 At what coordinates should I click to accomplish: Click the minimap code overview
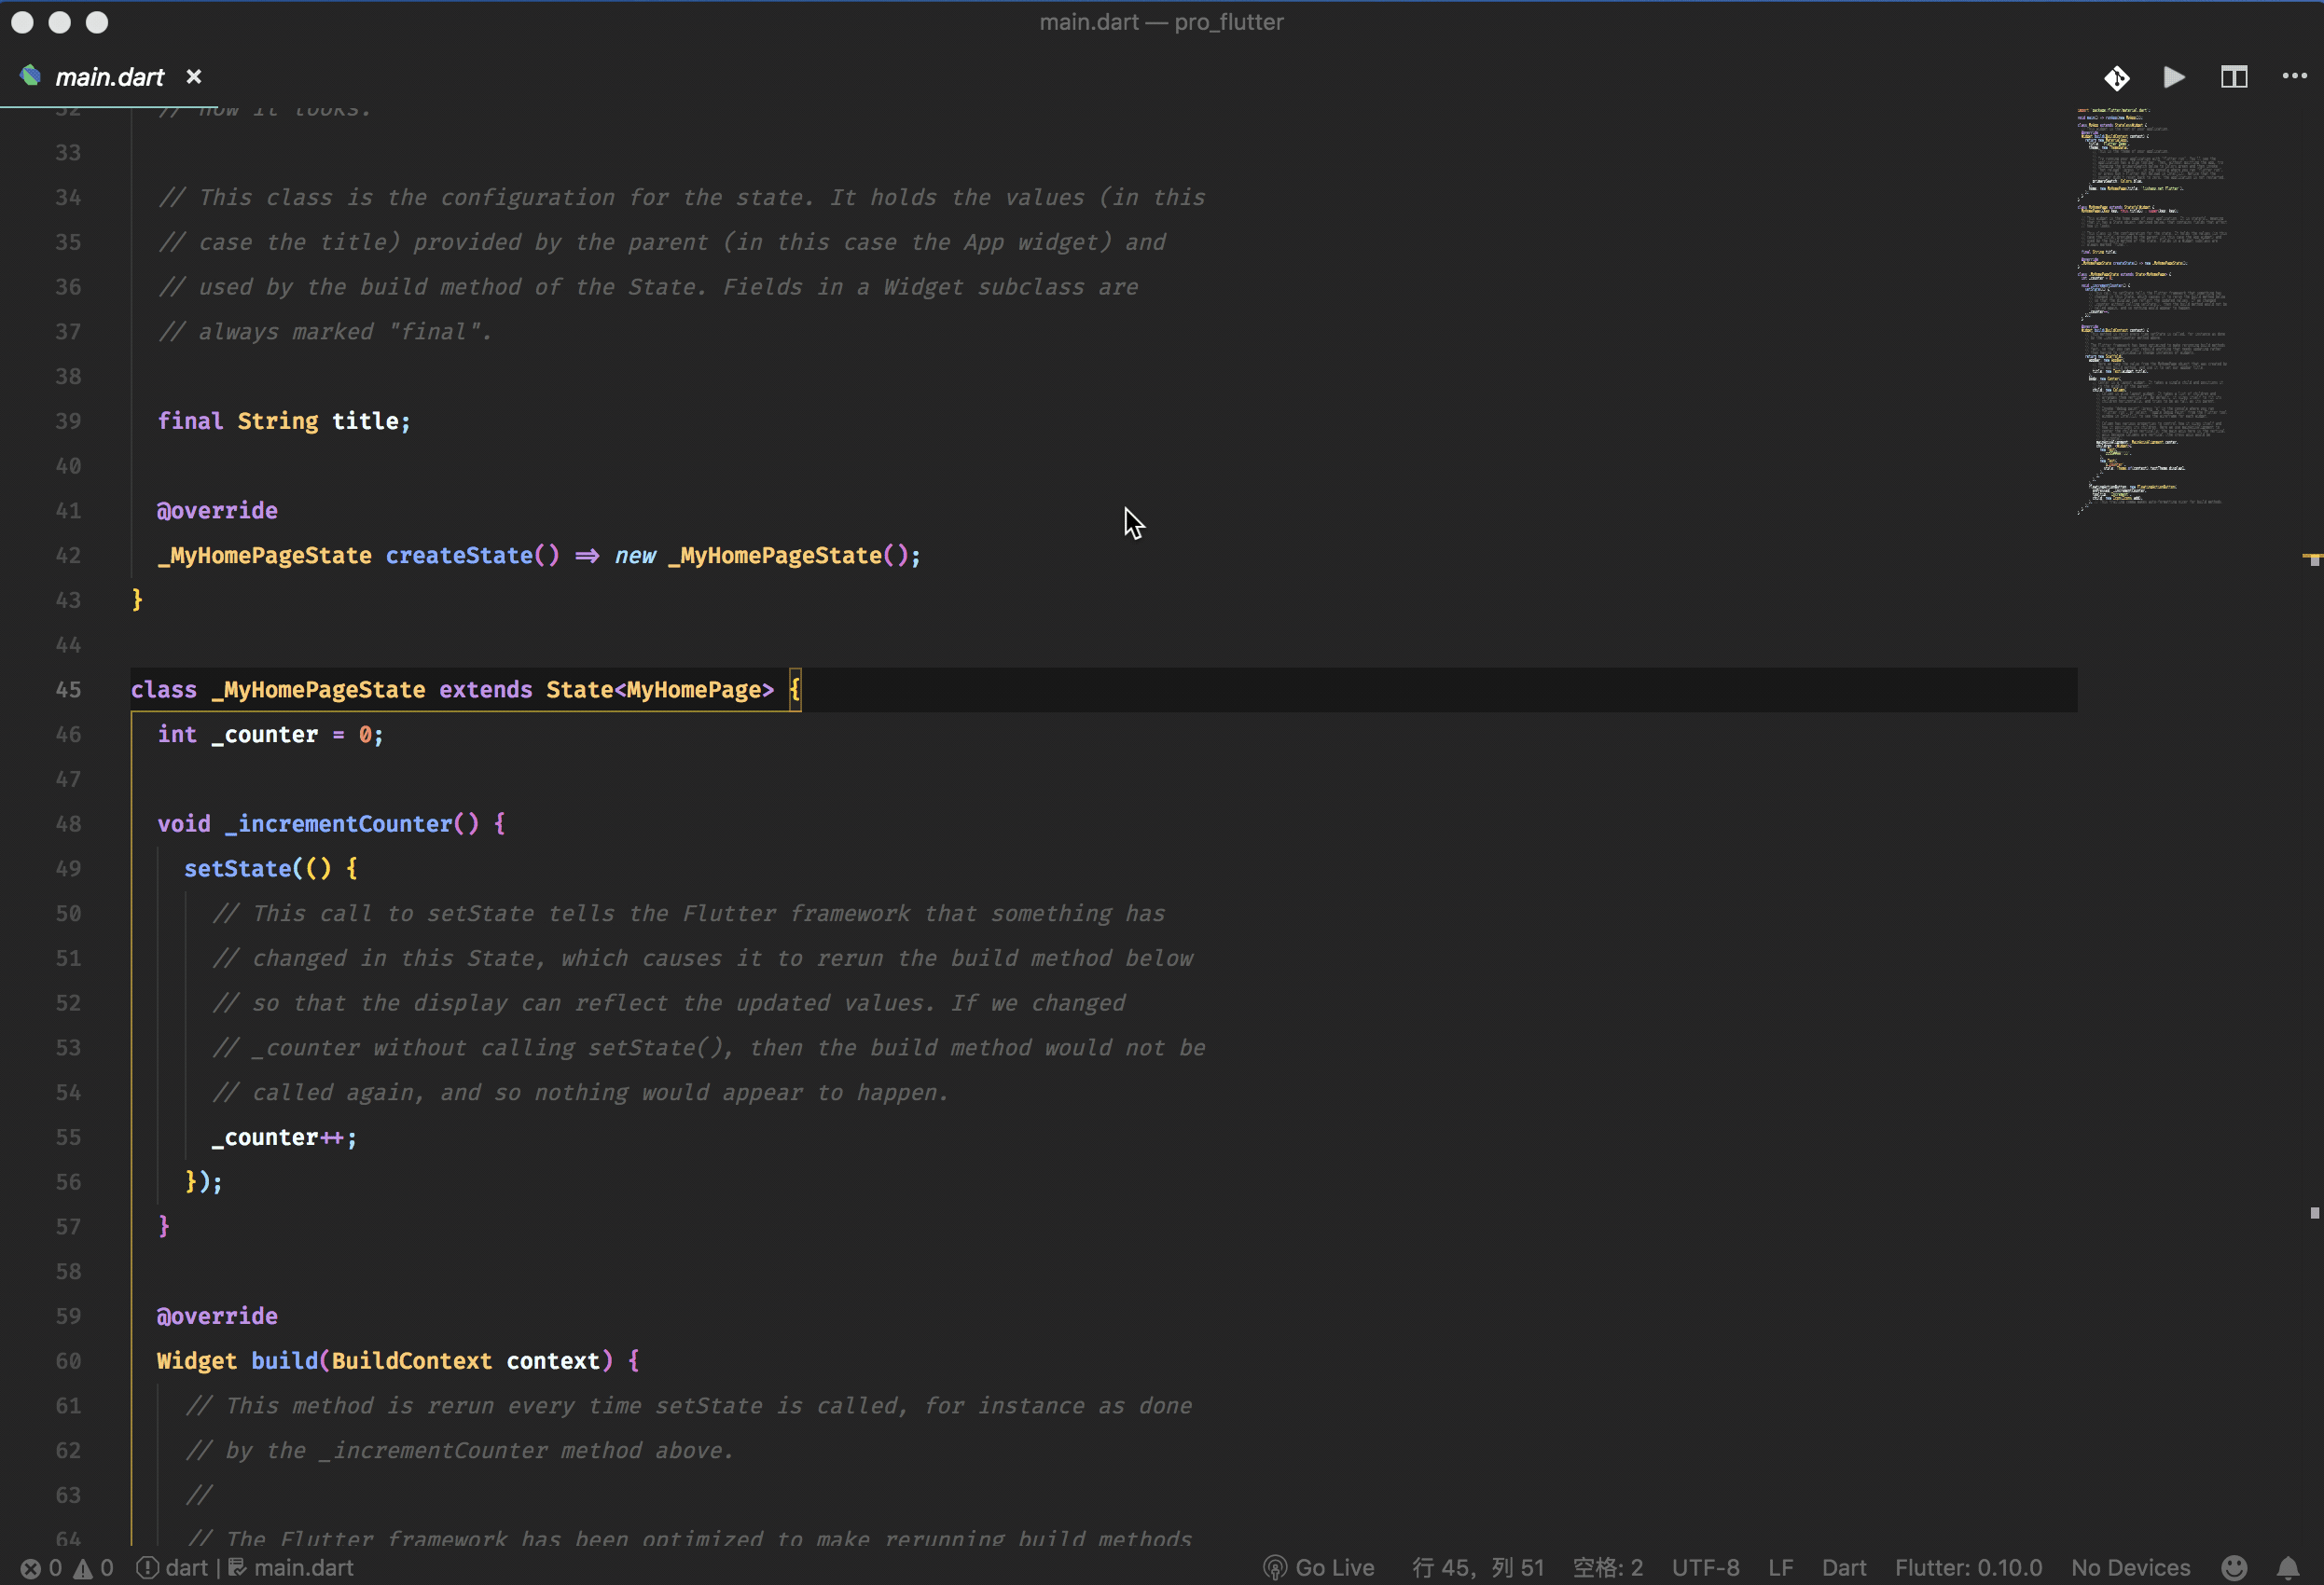tap(2150, 310)
